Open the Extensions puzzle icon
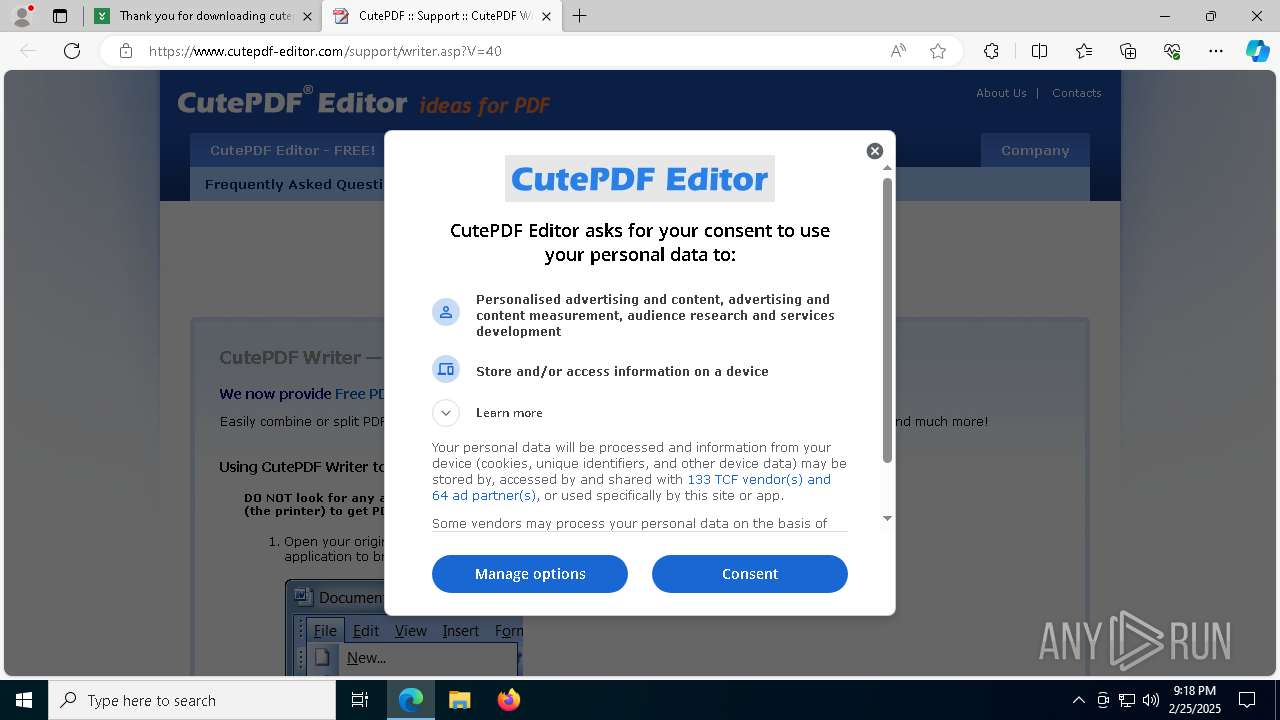 [x=991, y=51]
